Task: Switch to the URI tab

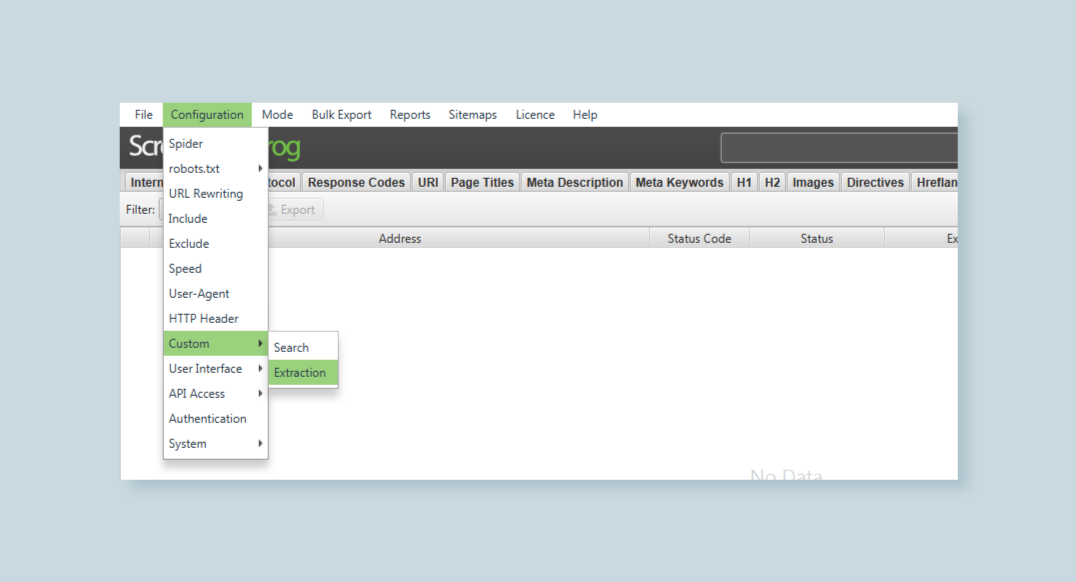Action: 428,183
